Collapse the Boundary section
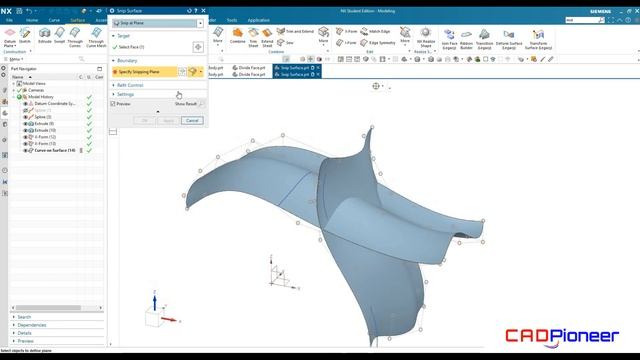Screen dimensions: 640x360 [x=113, y=60]
